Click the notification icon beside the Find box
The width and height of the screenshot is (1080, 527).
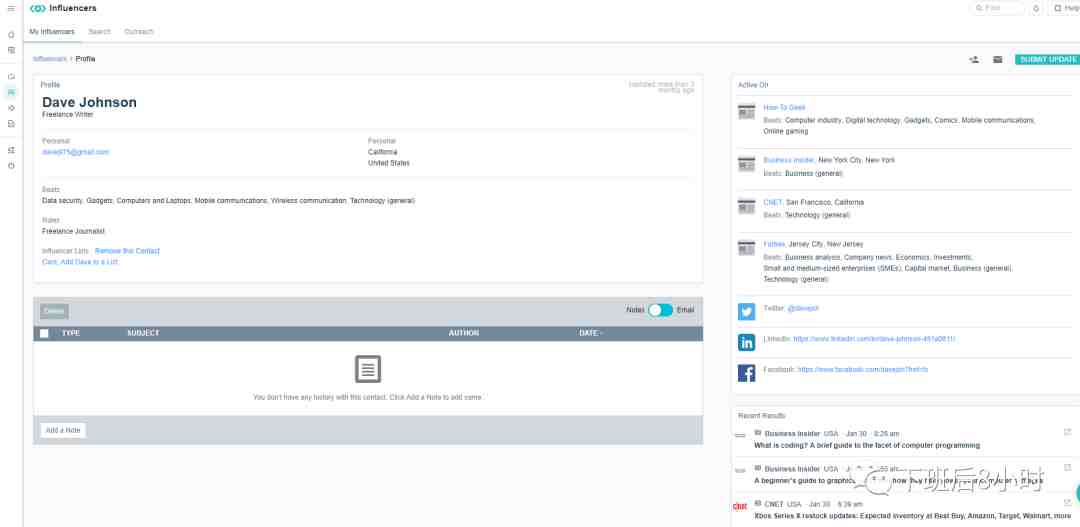coord(1036,8)
